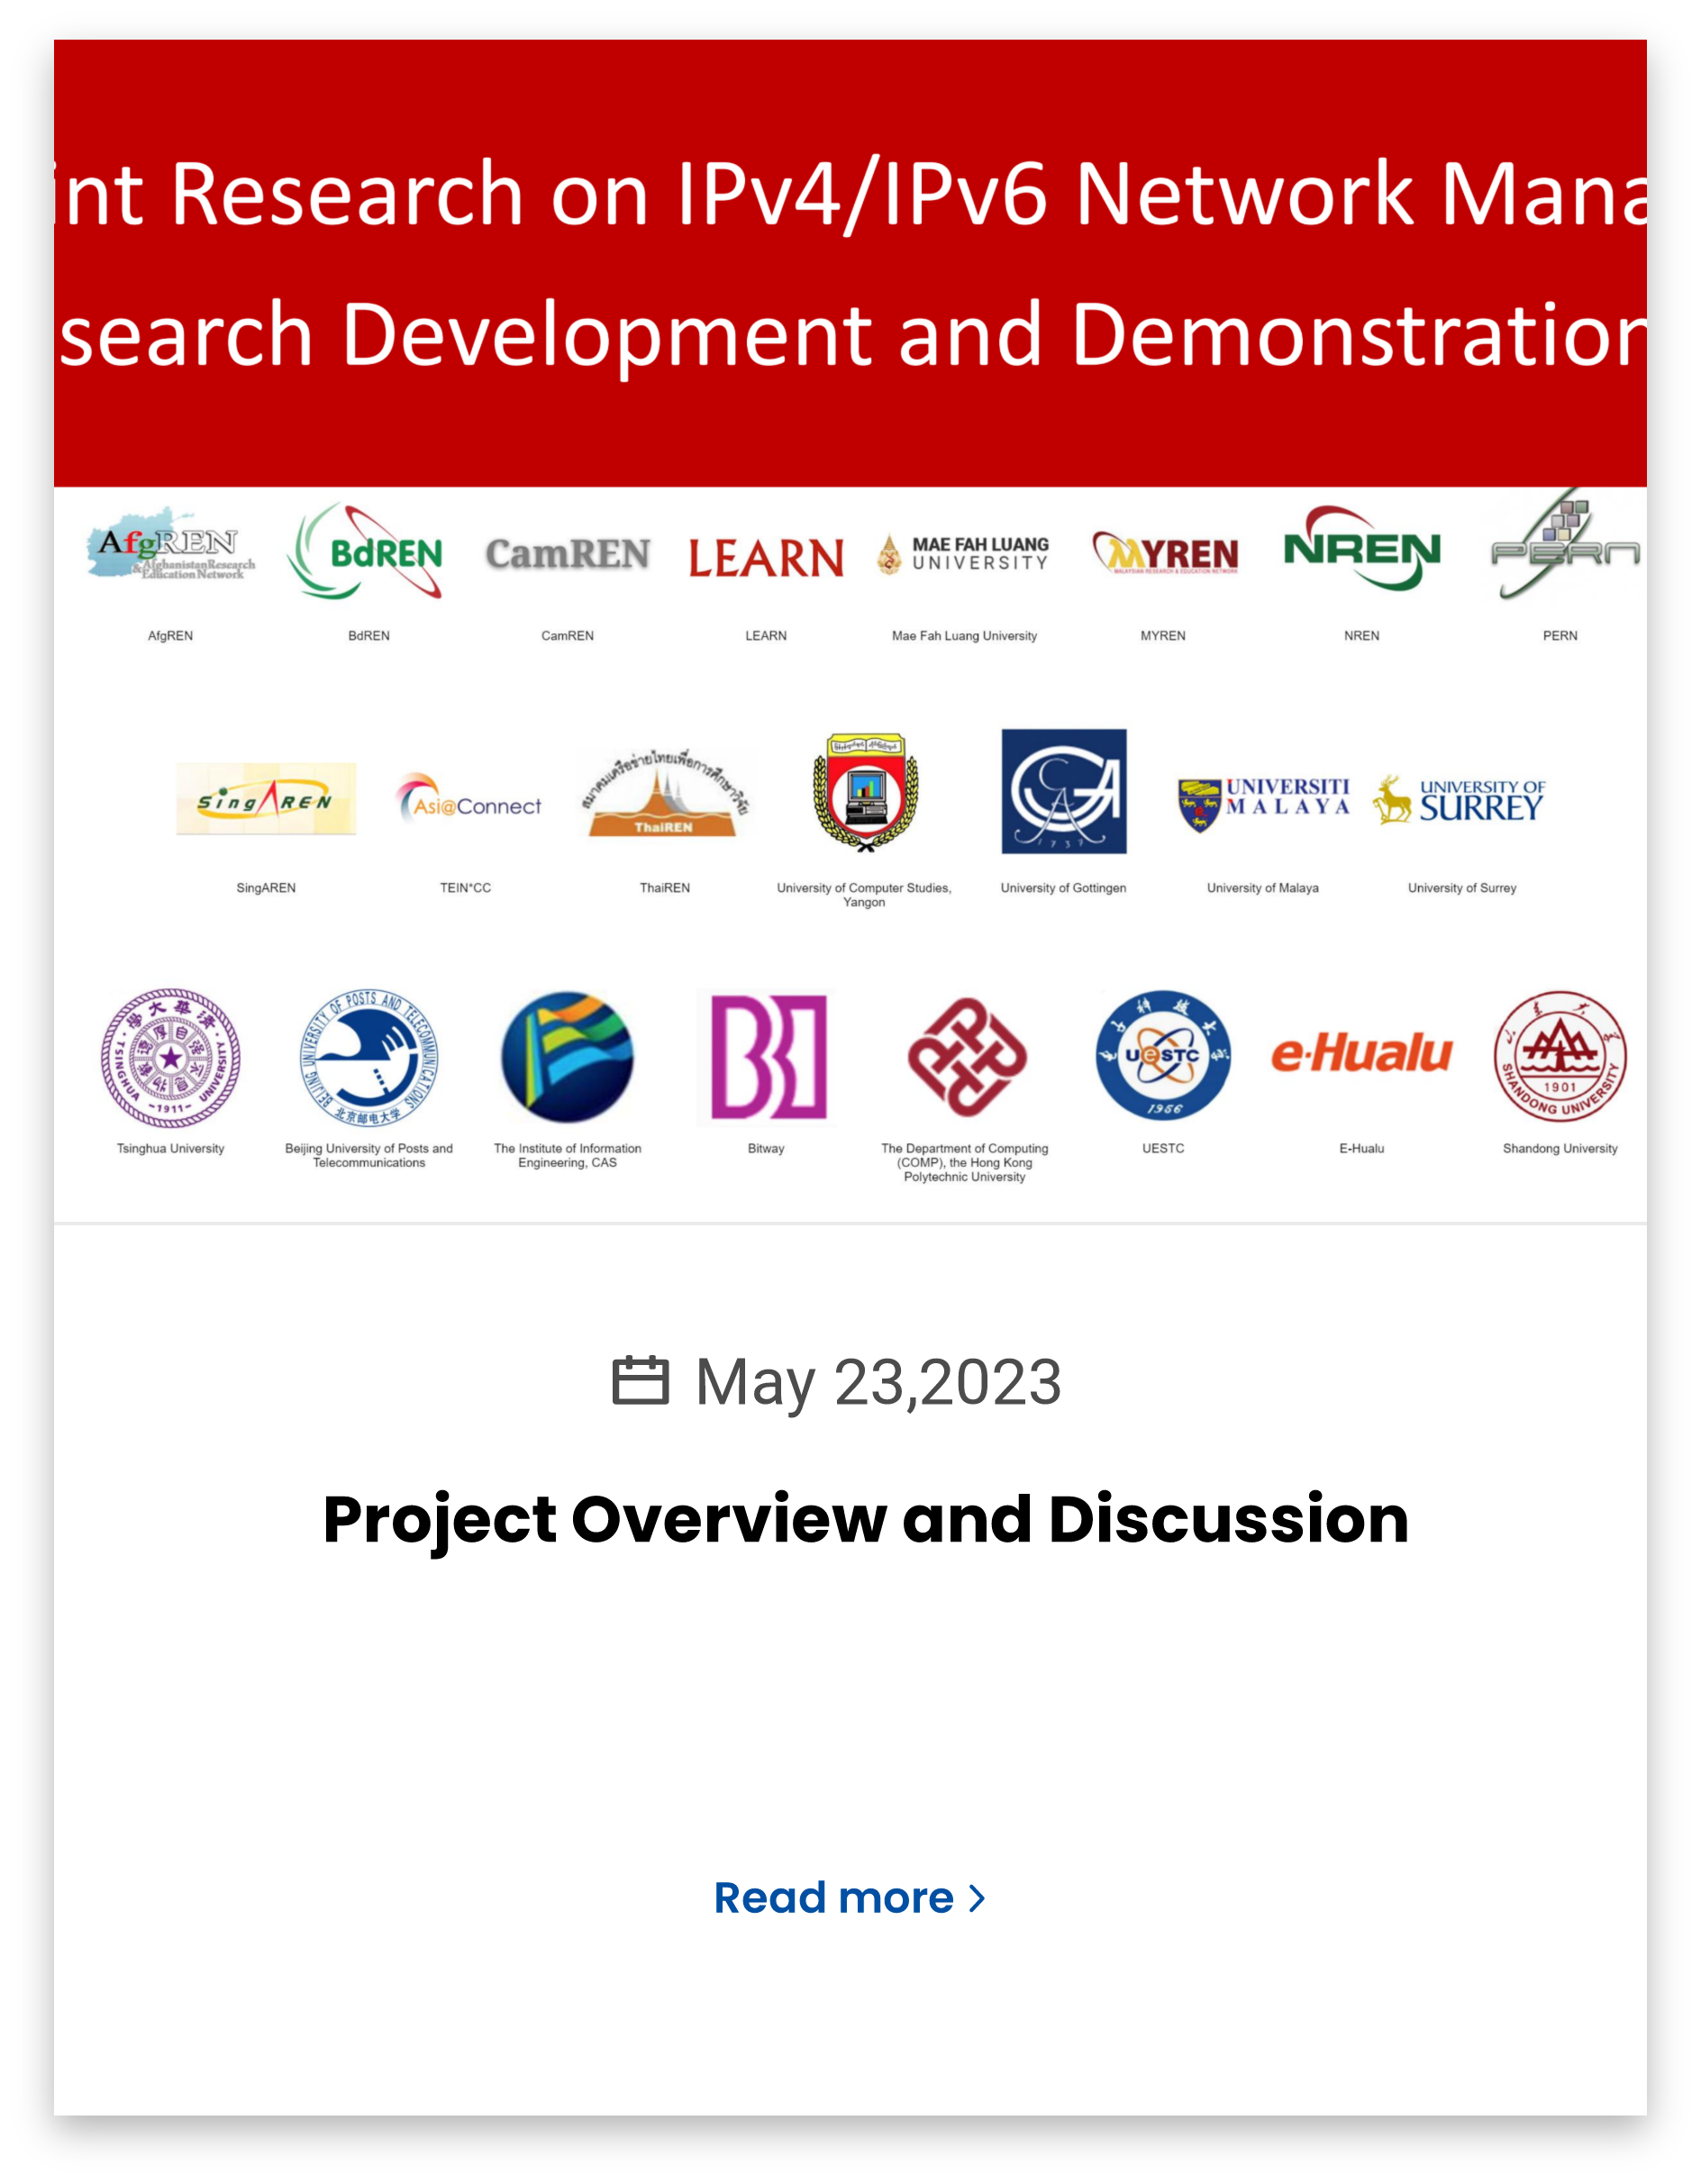The height and width of the screenshot is (2184, 1701).
Task: Click 'The Institute of Information Engineering, CAS' caption
Action: point(567,1156)
